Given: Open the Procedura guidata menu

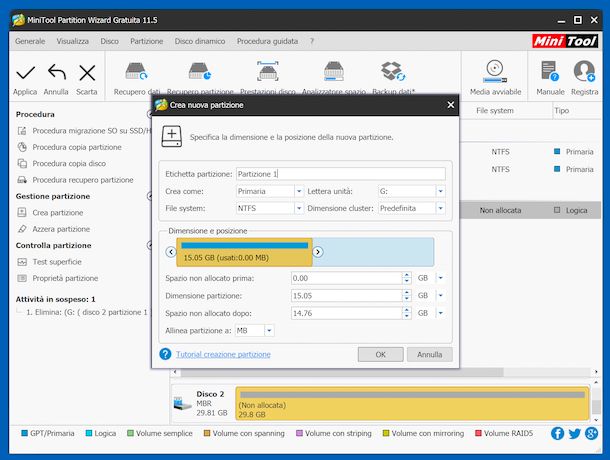Looking at the screenshot, I should [267, 41].
